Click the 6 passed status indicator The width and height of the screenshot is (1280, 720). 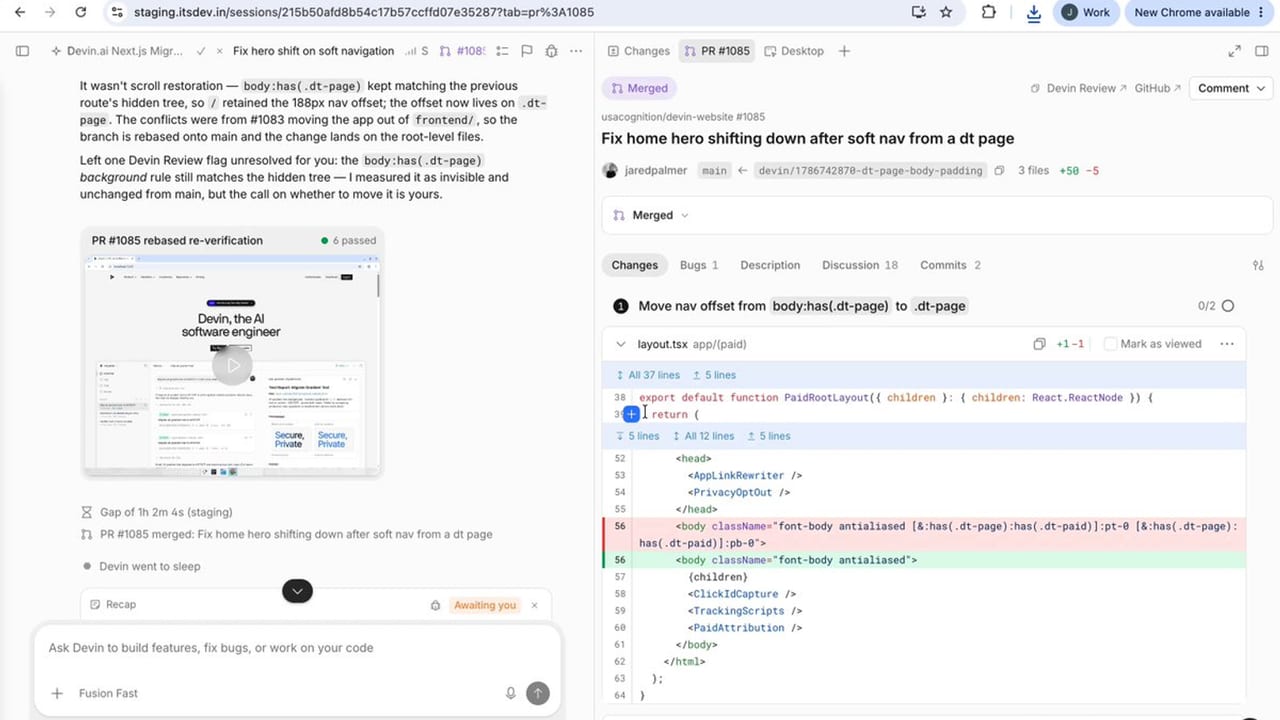349,241
